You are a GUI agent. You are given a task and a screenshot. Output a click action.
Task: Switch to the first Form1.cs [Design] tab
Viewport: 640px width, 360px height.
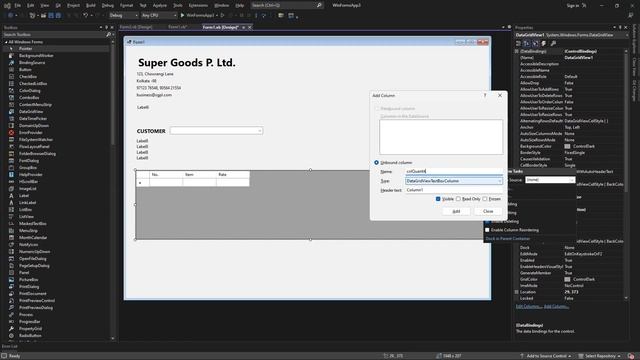point(136,27)
